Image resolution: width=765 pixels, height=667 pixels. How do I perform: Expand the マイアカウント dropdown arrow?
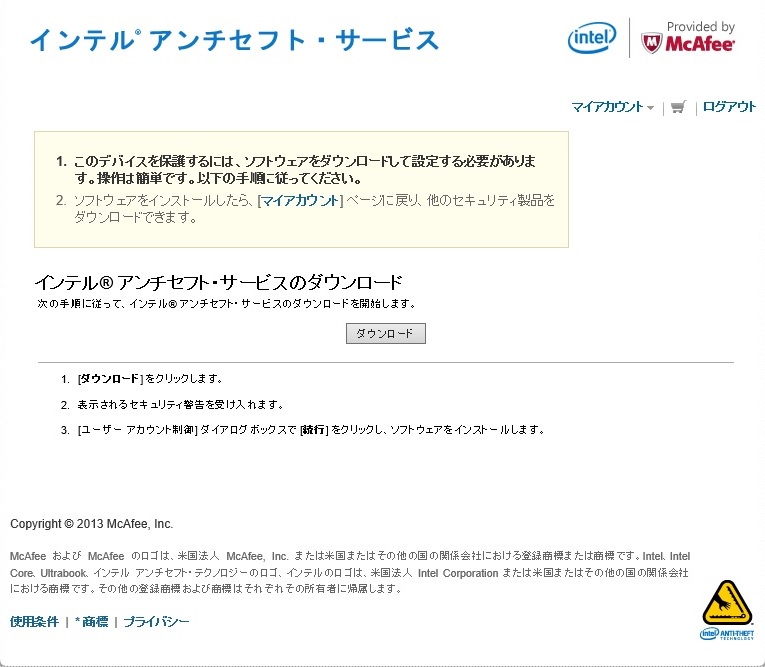[x=650, y=108]
